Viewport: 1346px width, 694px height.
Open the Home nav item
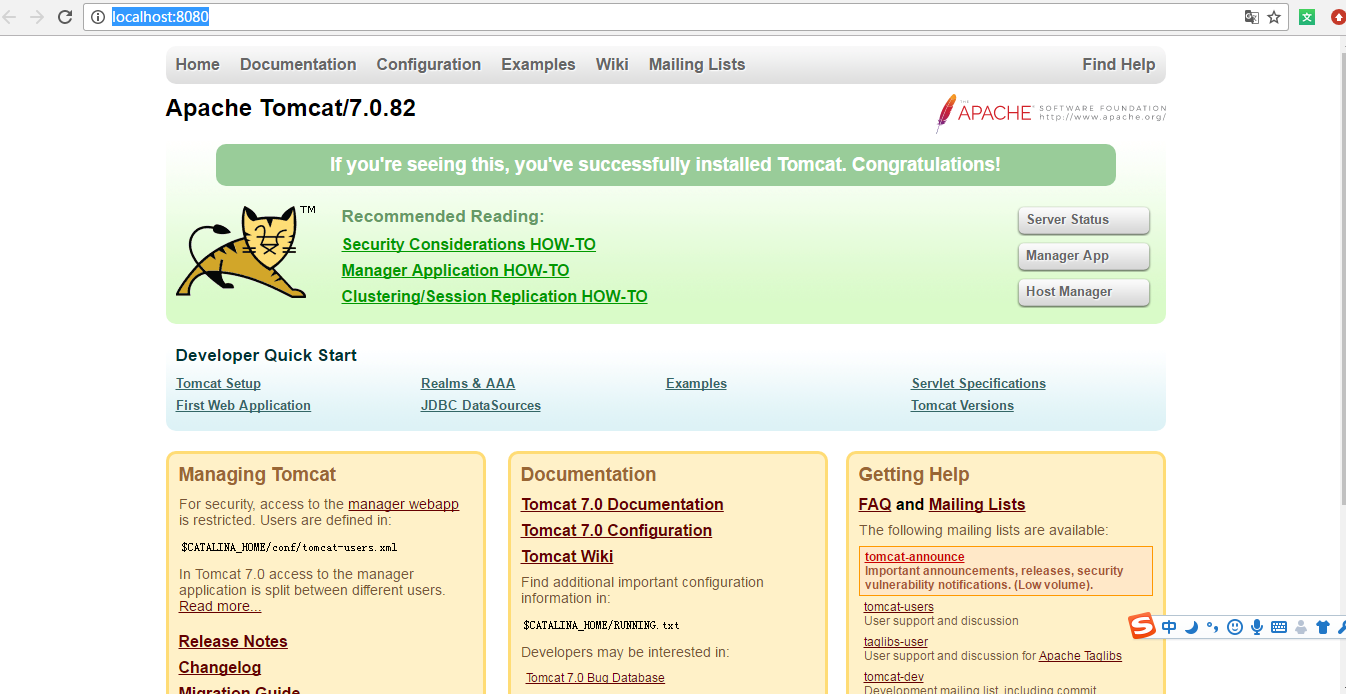tap(198, 64)
